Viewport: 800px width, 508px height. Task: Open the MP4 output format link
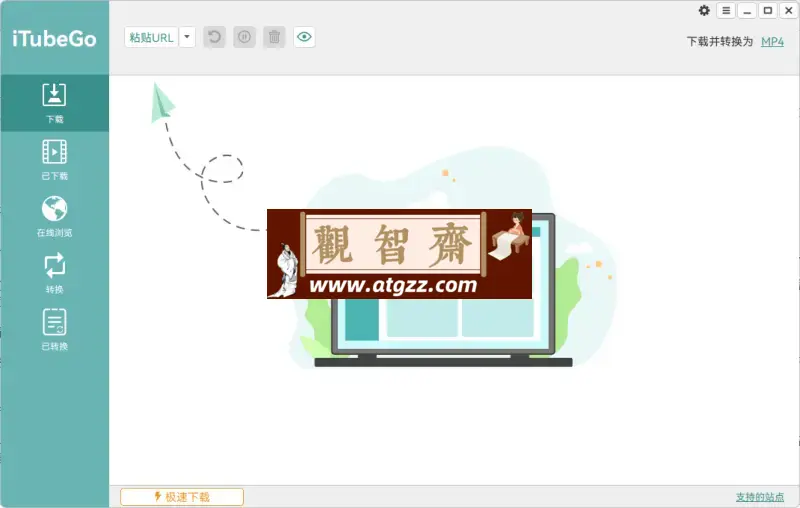pyautogui.click(x=772, y=42)
